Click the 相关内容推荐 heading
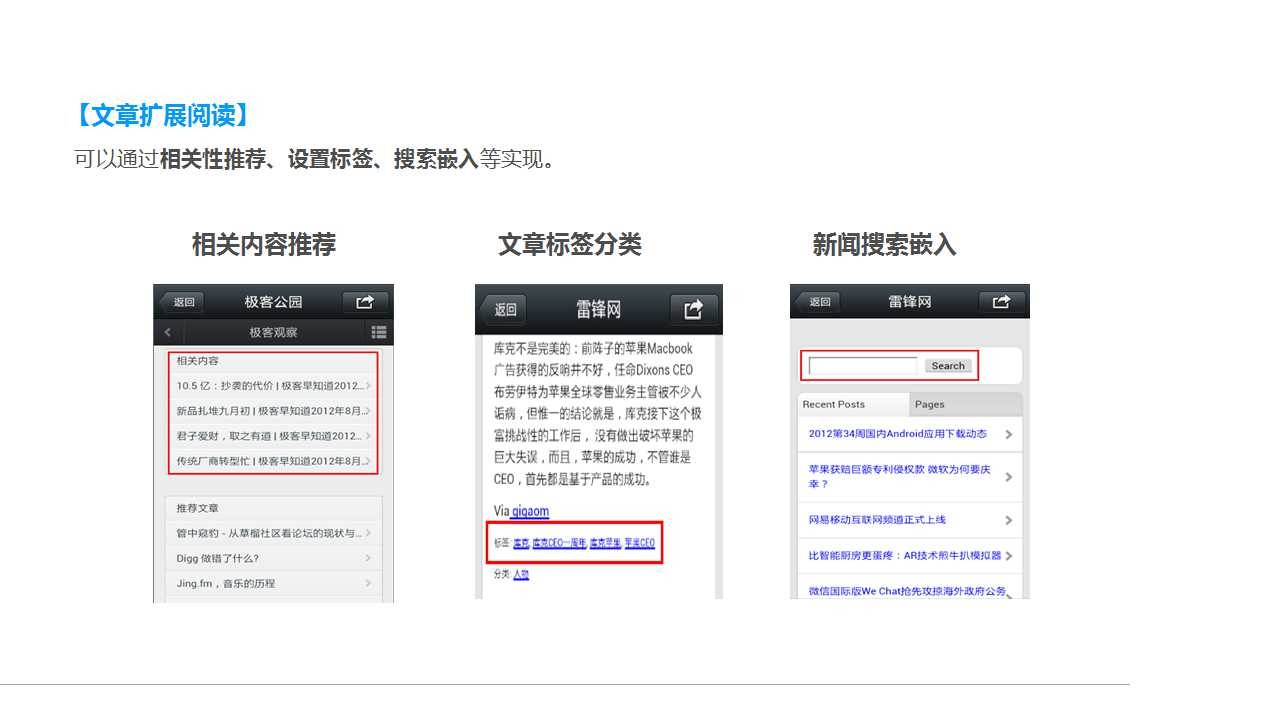 tap(264, 245)
